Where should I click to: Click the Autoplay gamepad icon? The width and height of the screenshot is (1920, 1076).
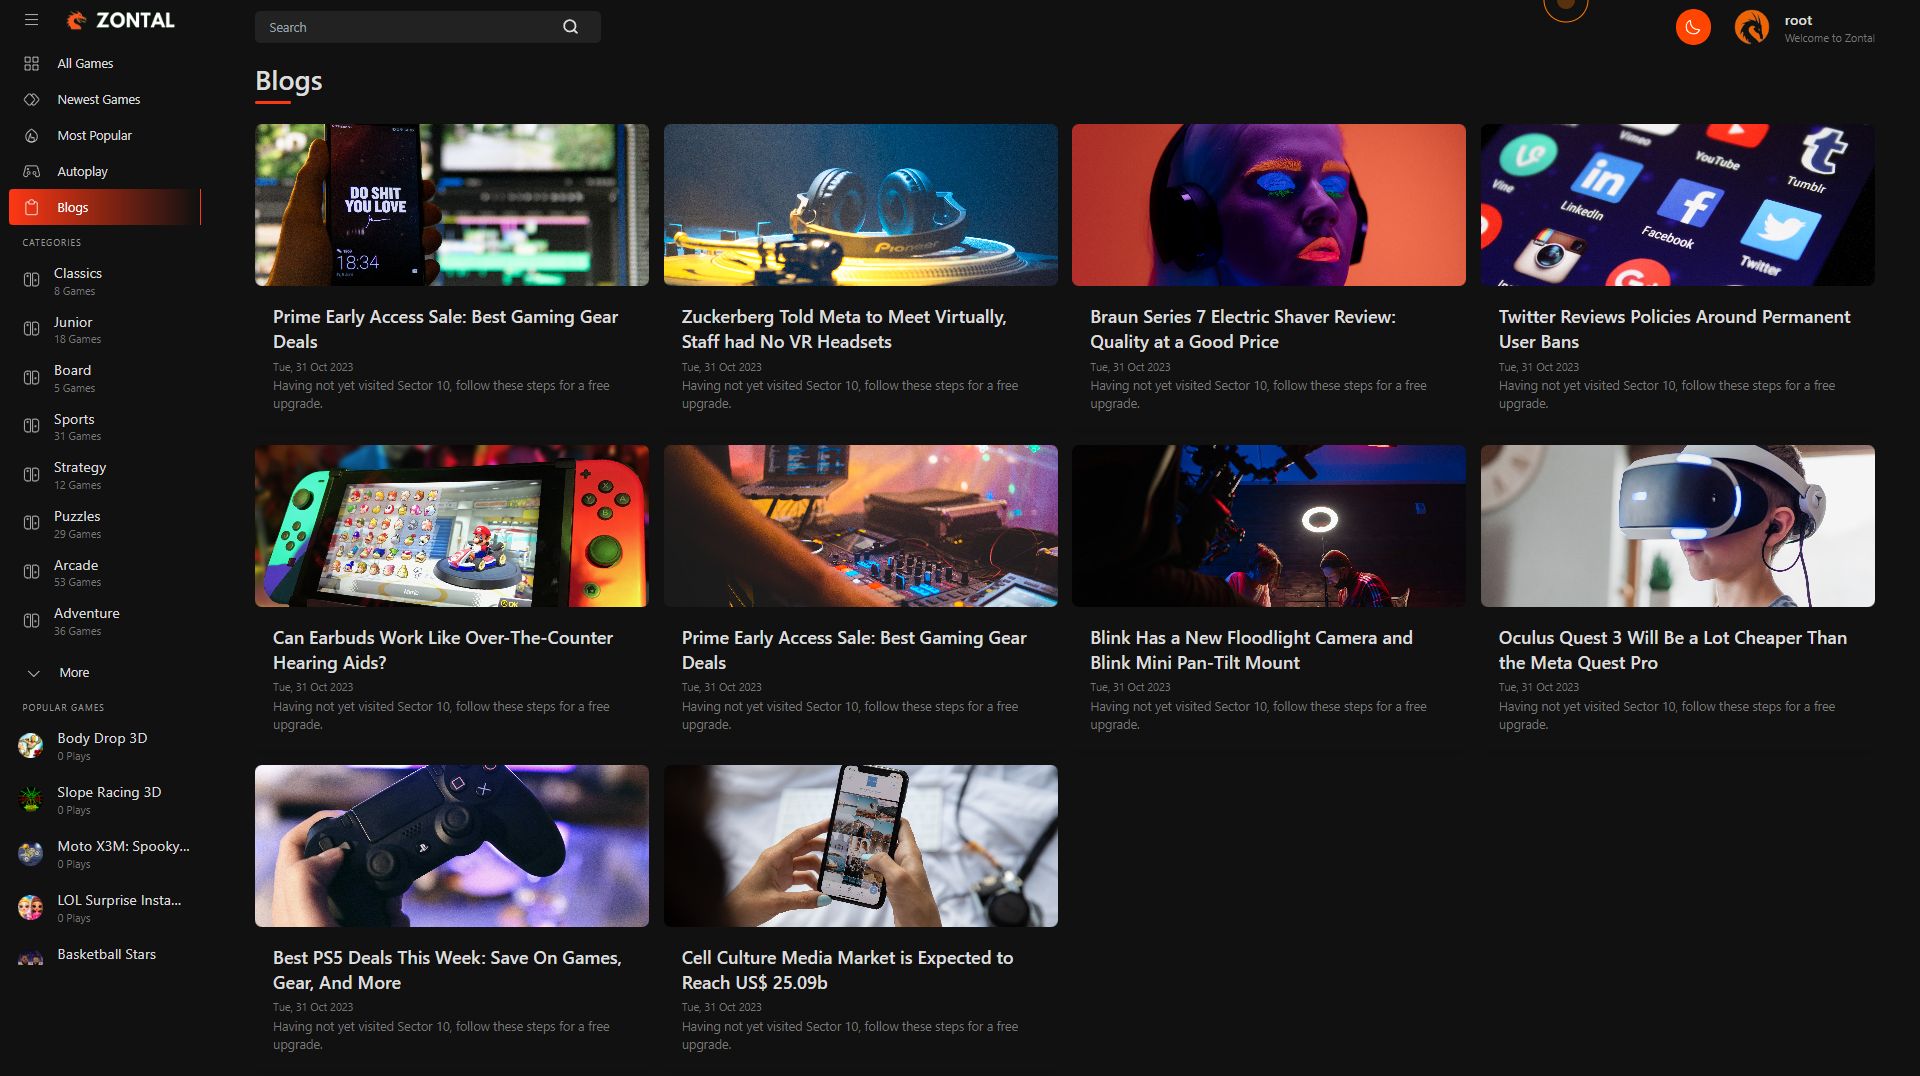pyautogui.click(x=31, y=171)
